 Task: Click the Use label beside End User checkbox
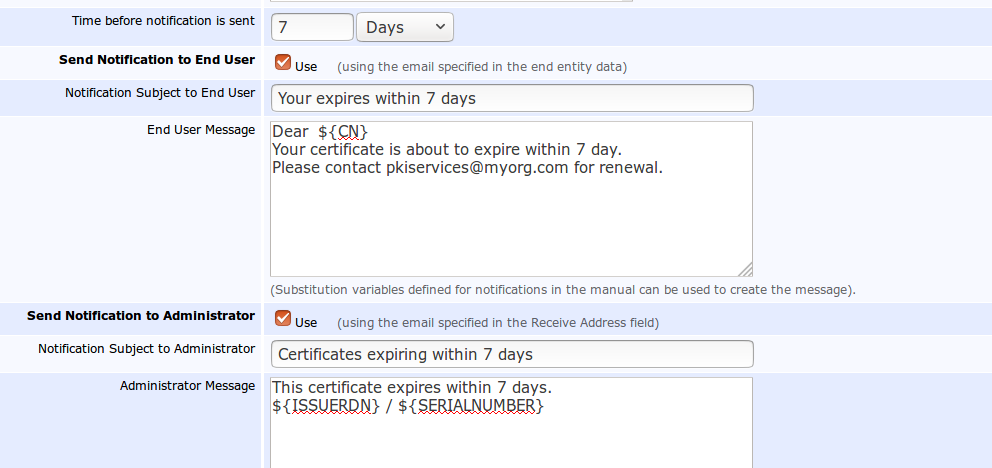(x=306, y=67)
